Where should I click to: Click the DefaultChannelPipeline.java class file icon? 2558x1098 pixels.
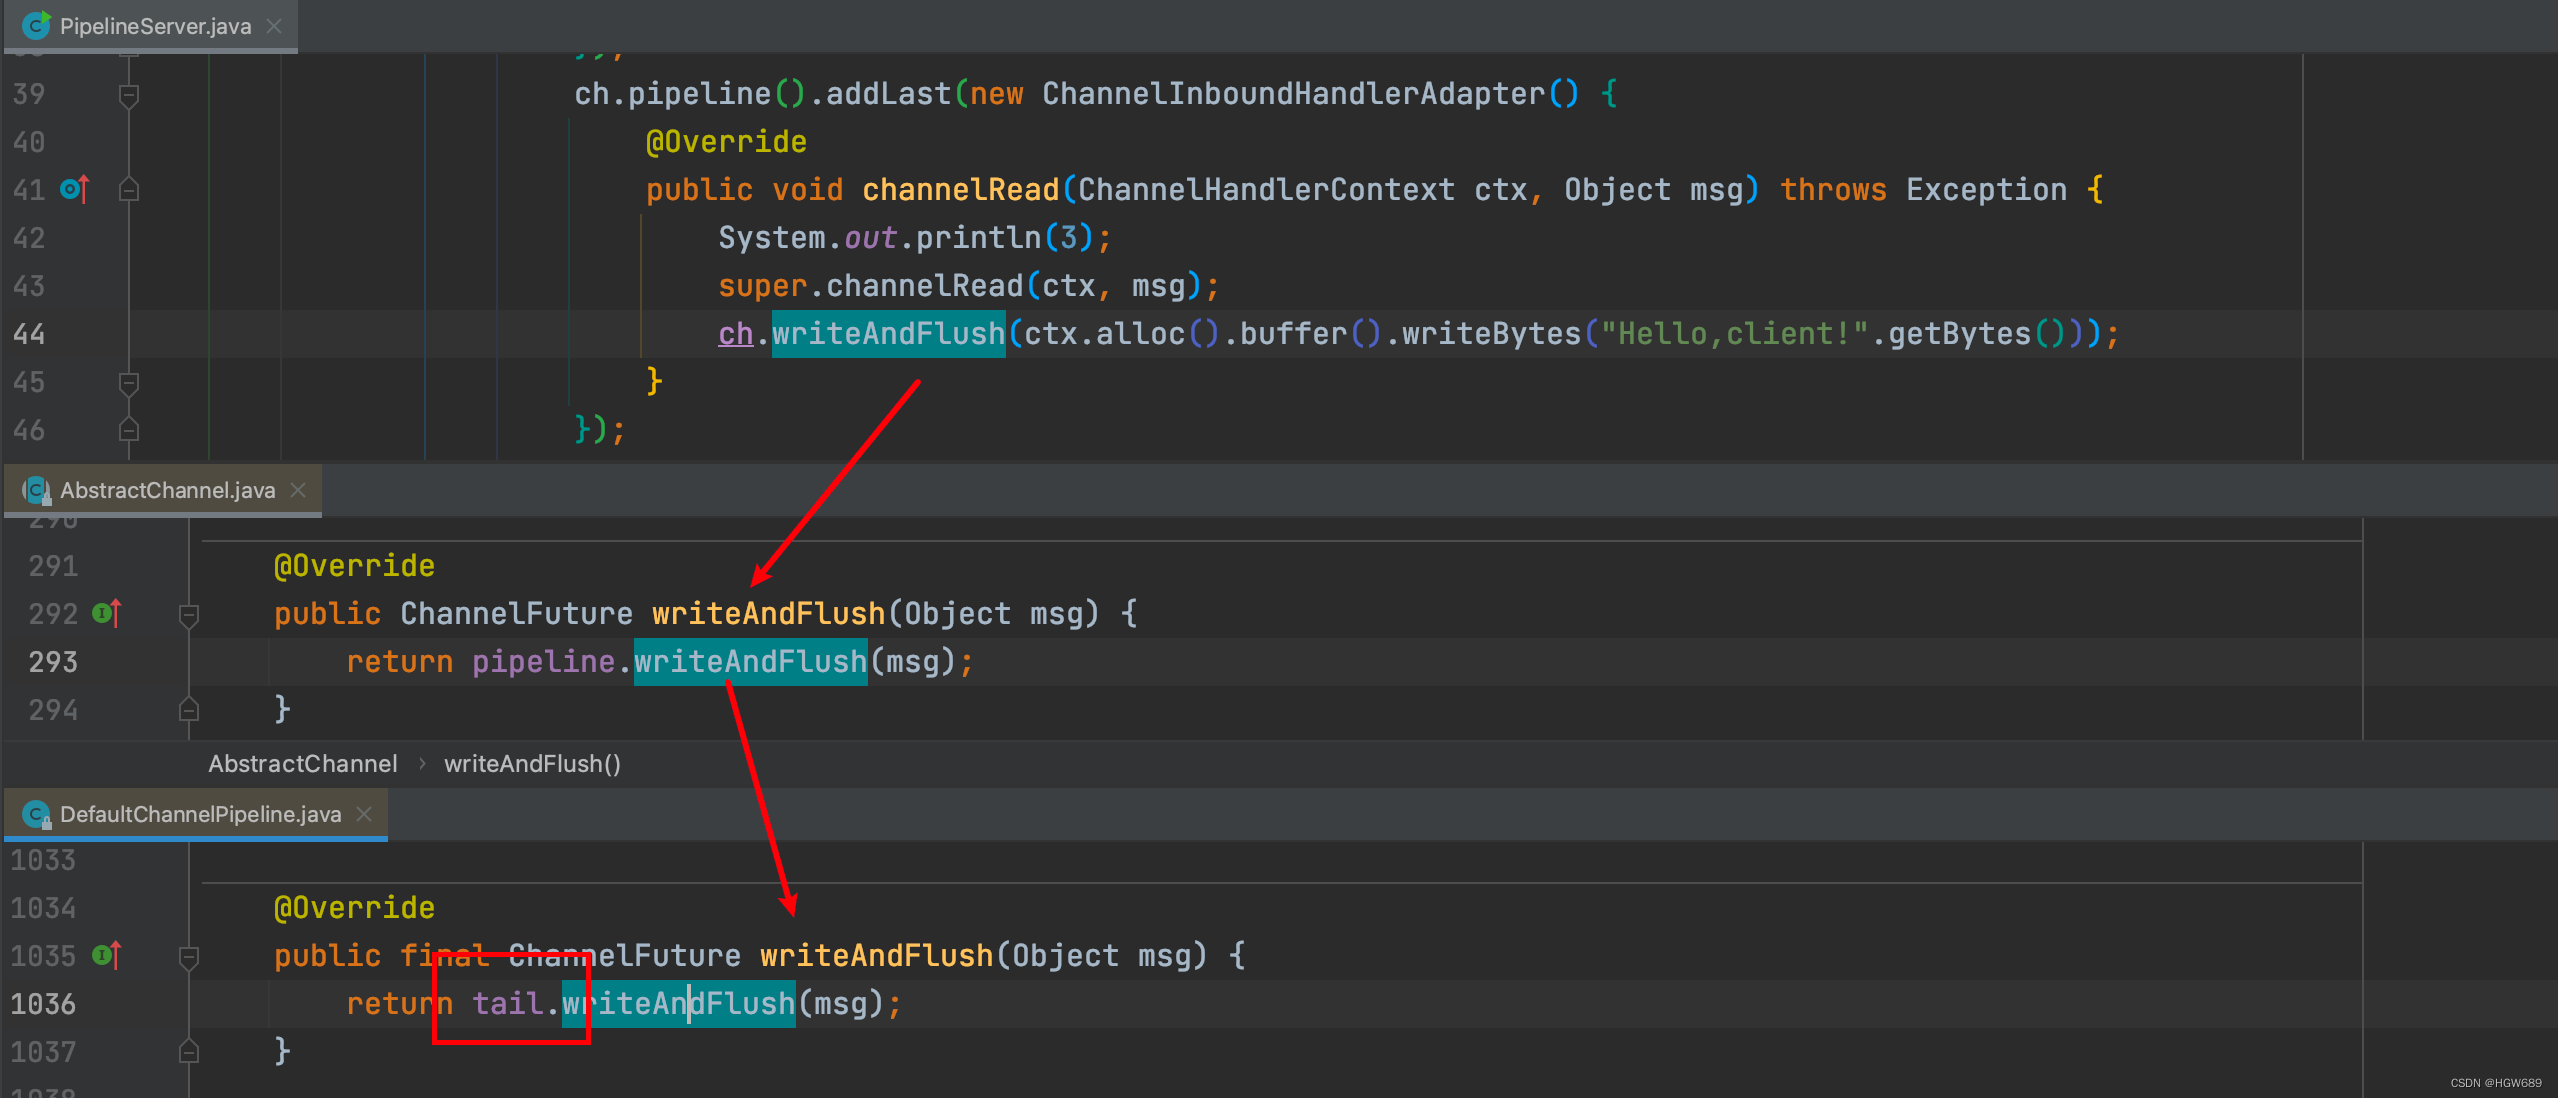coord(36,814)
